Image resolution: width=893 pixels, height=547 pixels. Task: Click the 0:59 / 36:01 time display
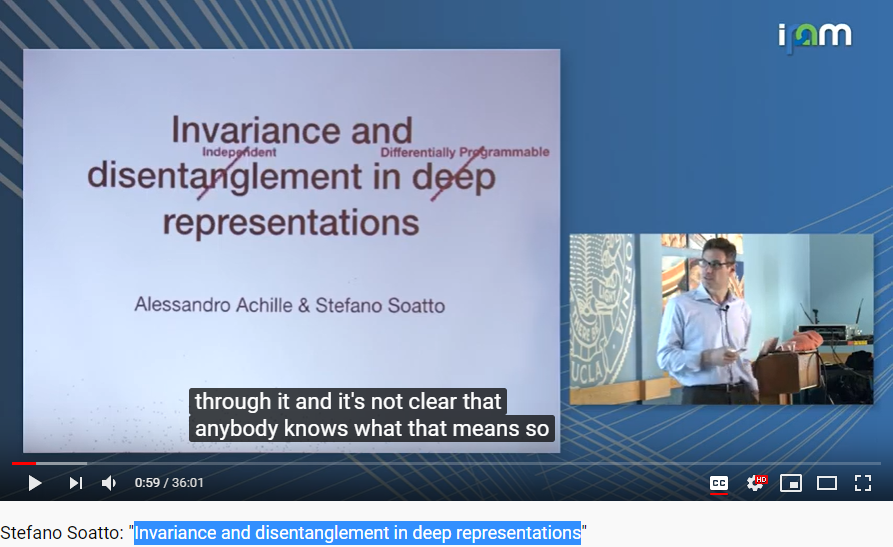click(x=169, y=483)
